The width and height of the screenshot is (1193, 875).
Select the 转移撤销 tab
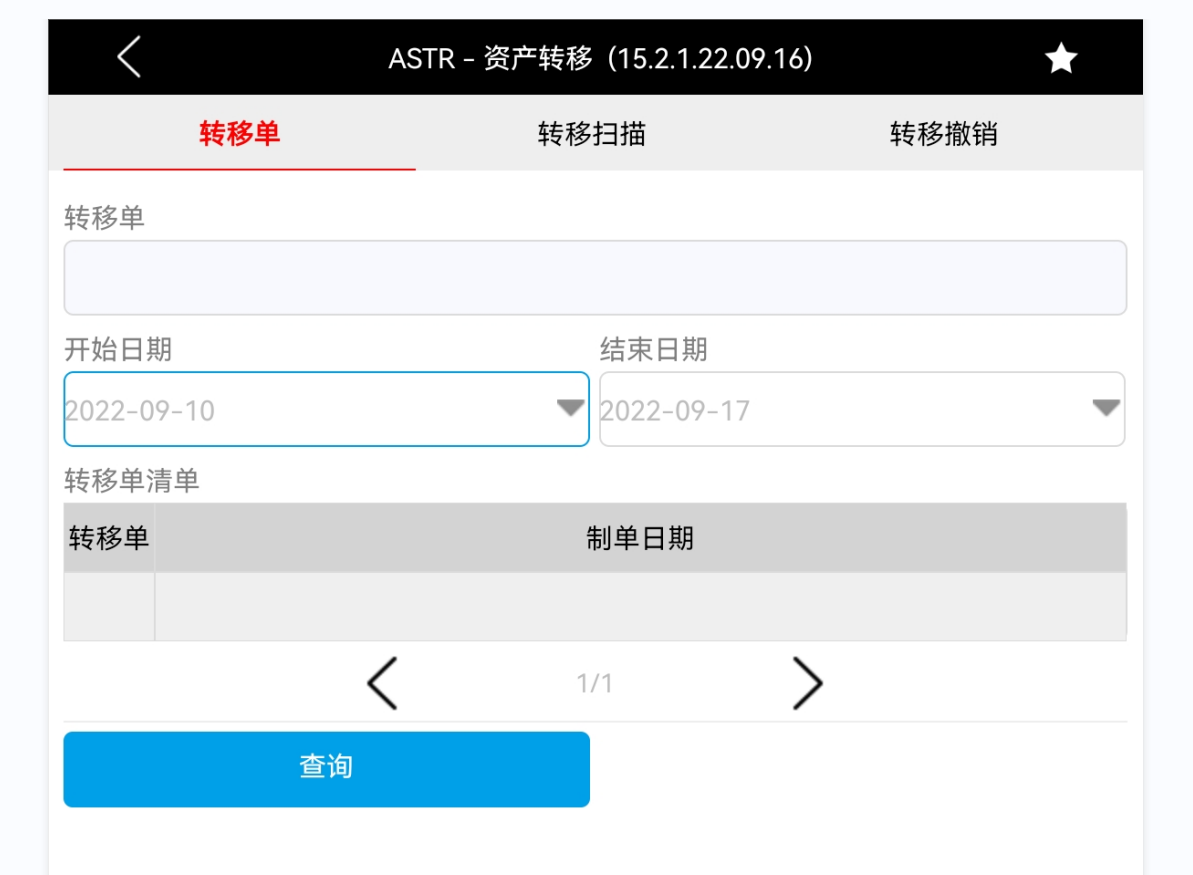(x=943, y=134)
